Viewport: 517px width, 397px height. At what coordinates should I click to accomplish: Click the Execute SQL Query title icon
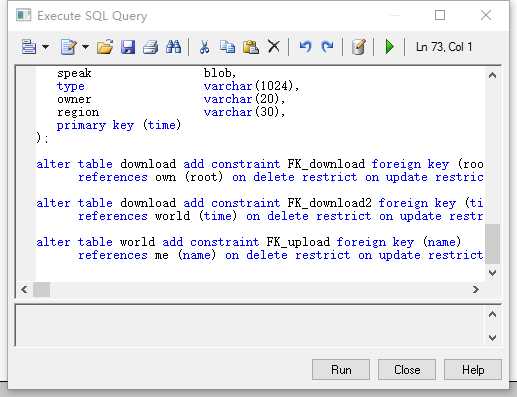[x=24, y=15]
